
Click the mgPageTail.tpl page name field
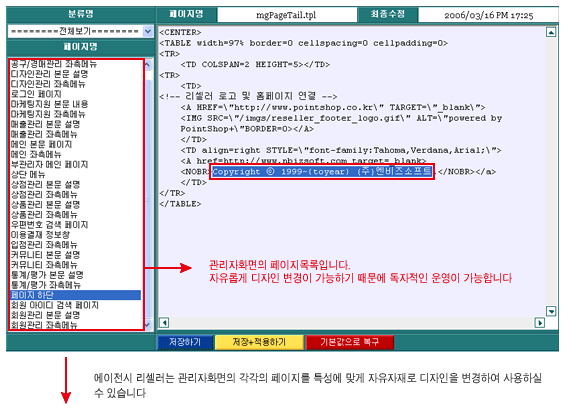(286, 15)
